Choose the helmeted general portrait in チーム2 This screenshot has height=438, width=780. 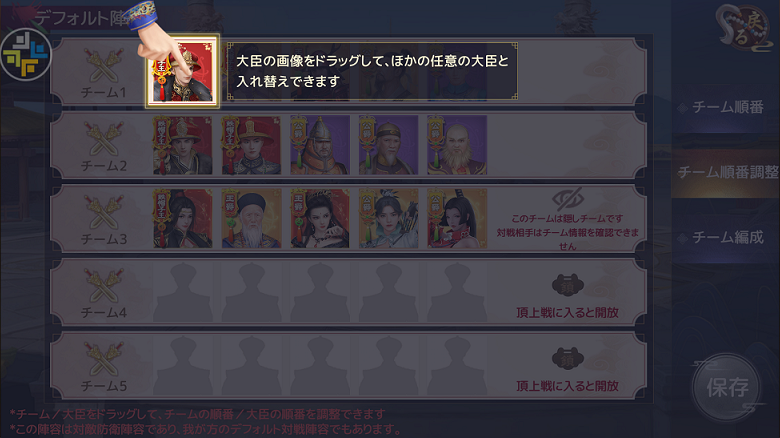(320, 145)
